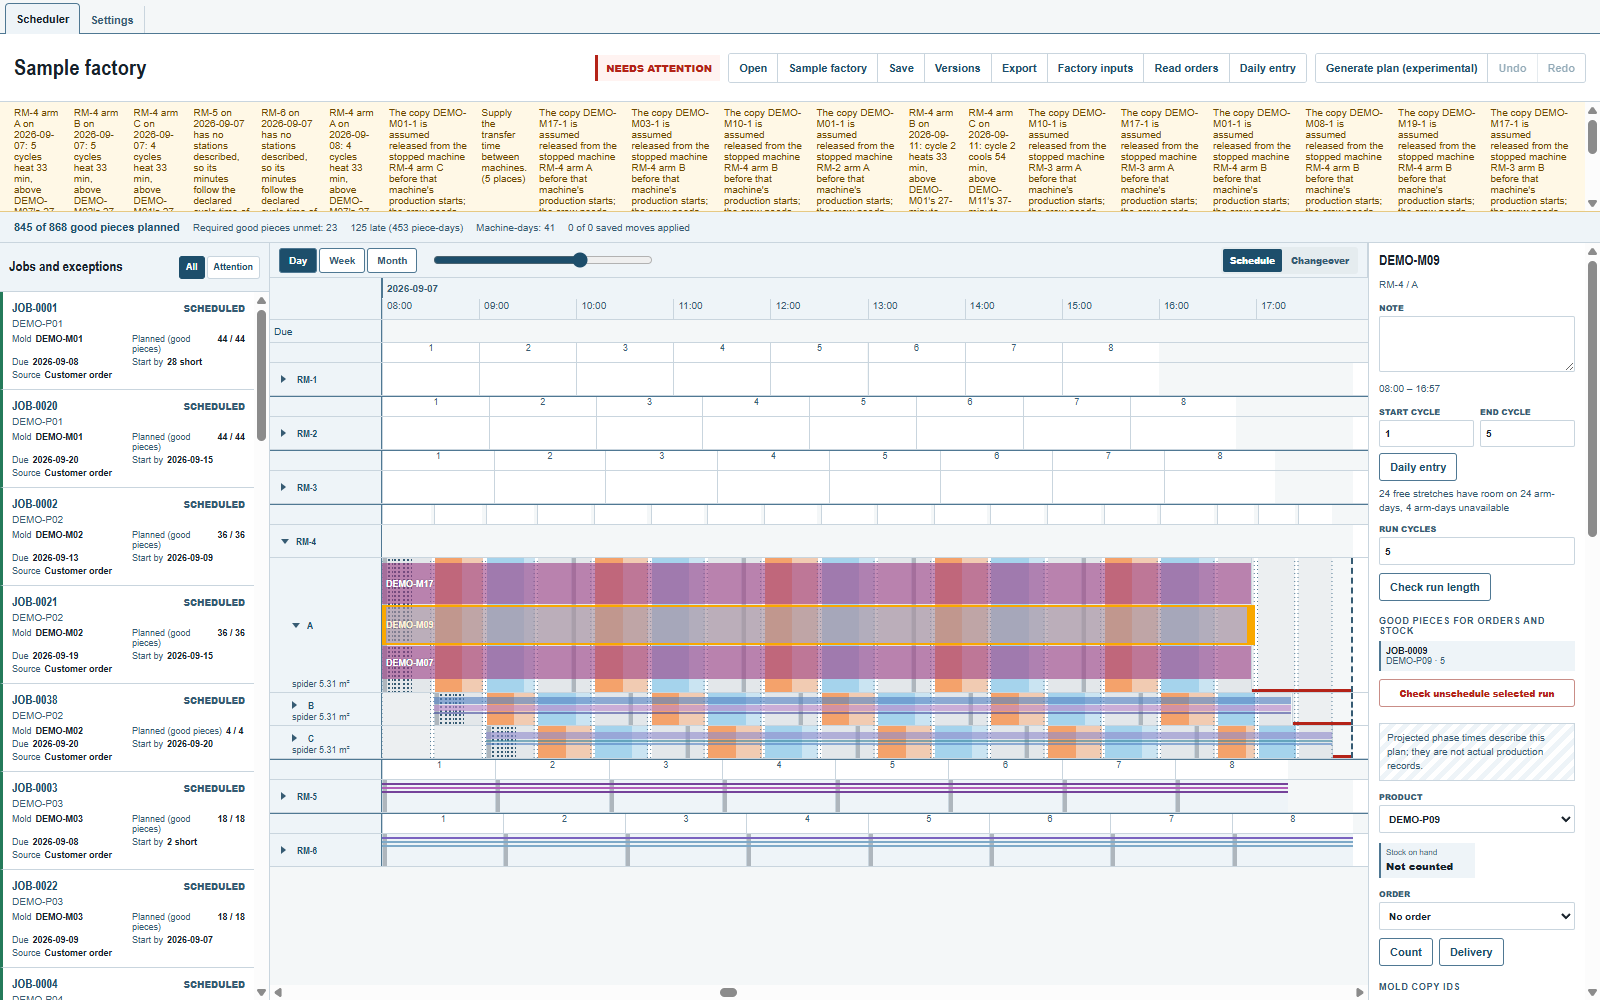
Task: Click the timeline zoom slider handle
Action: pos(580,260)
